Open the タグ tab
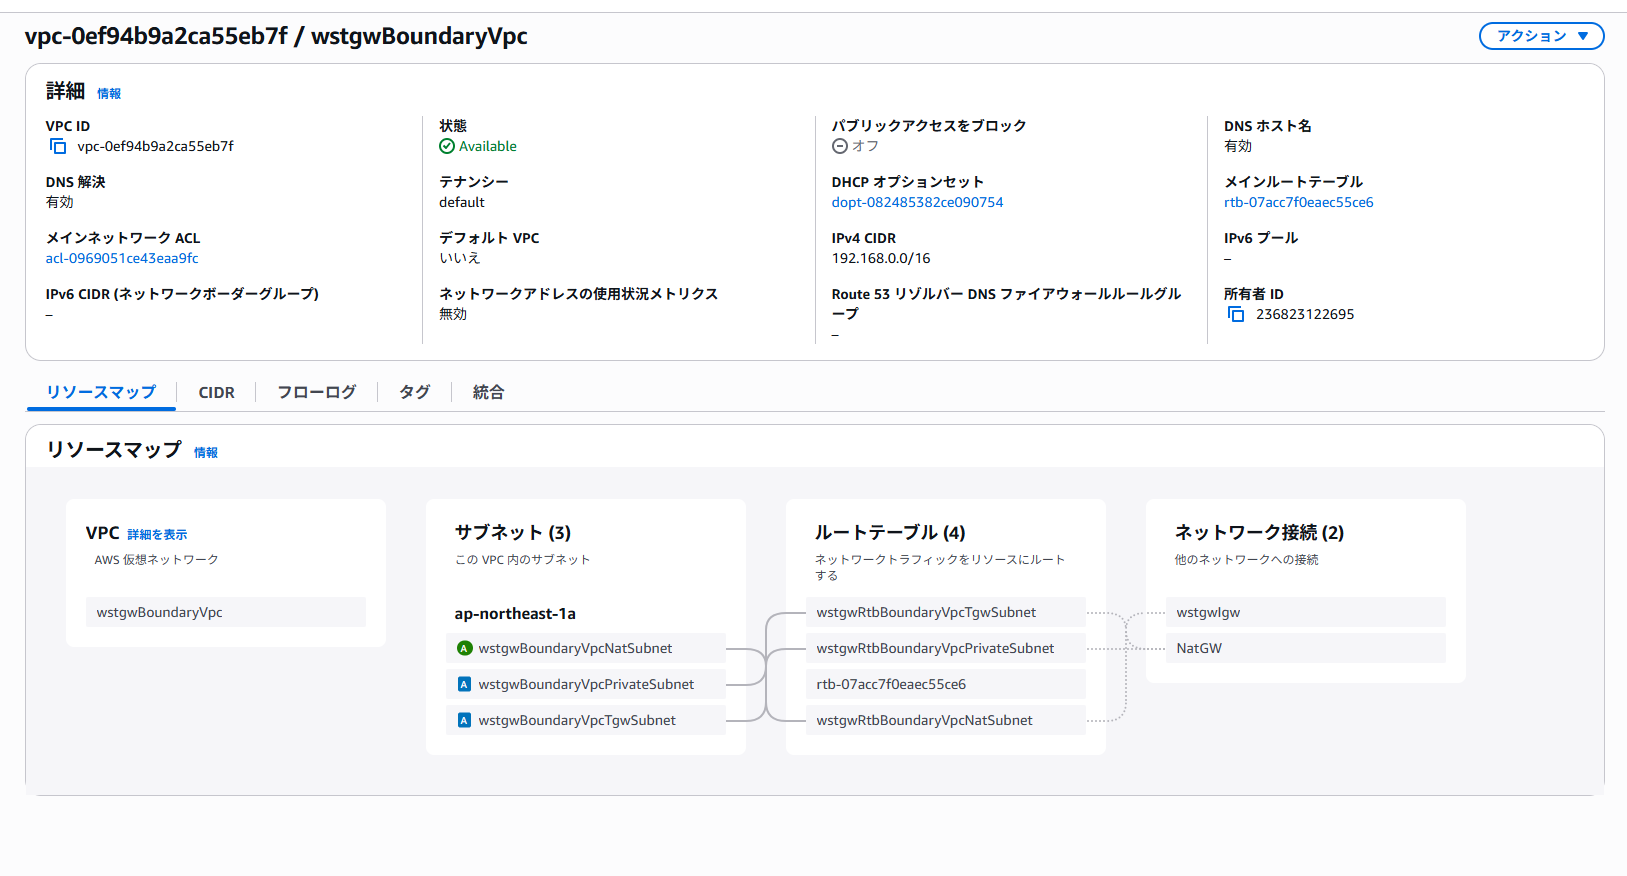The width and height of the screenshot is (1627, 876). tap(414, 392)
